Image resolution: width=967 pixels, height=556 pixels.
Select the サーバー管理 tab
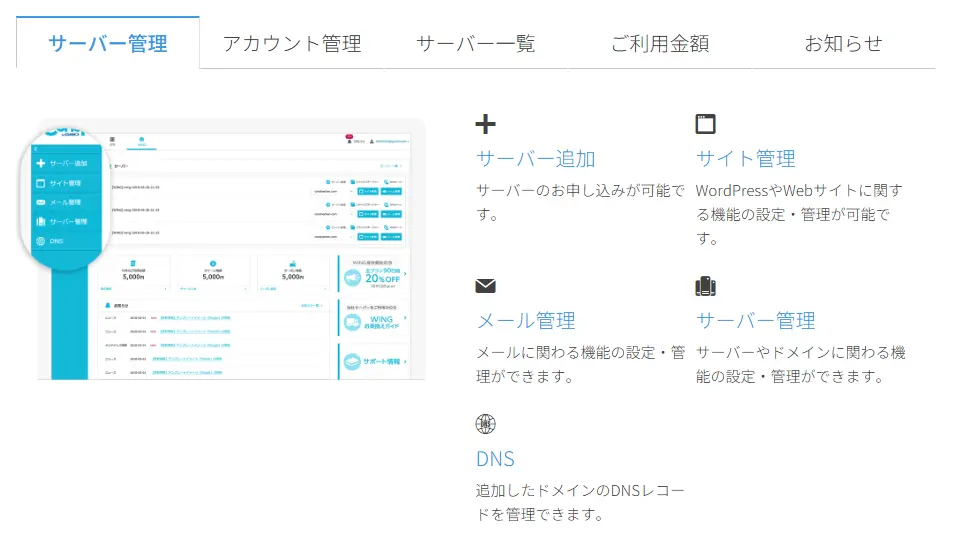108,43
